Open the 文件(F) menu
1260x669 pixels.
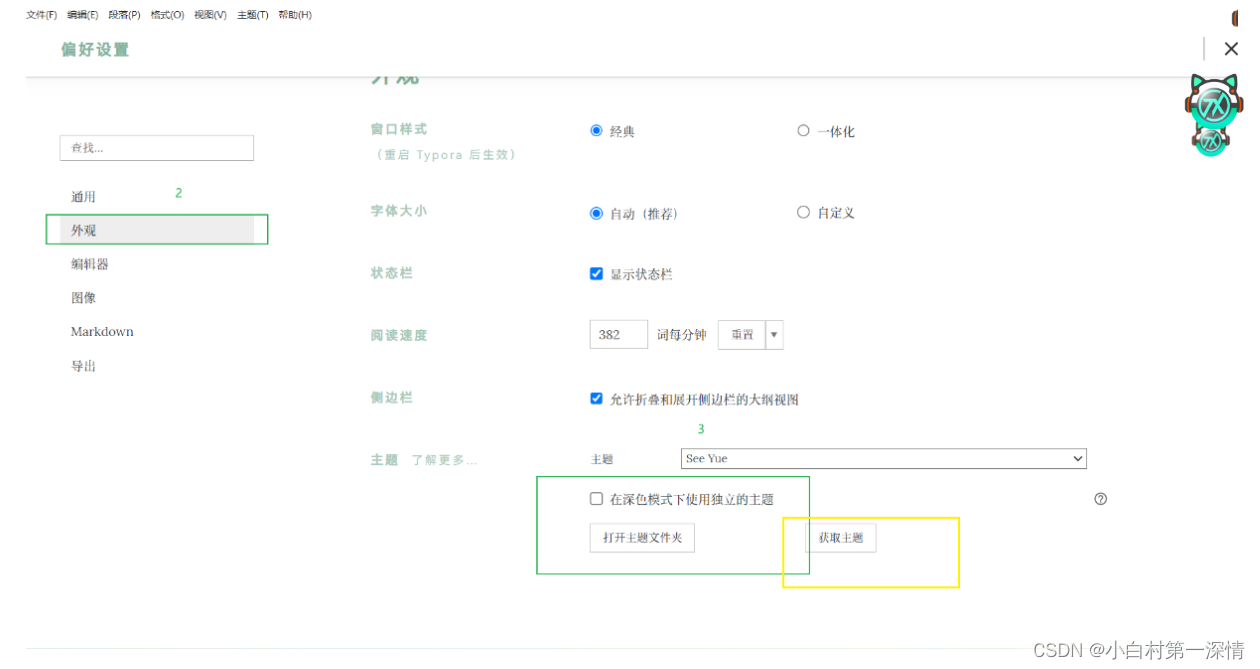pos(41,15)
